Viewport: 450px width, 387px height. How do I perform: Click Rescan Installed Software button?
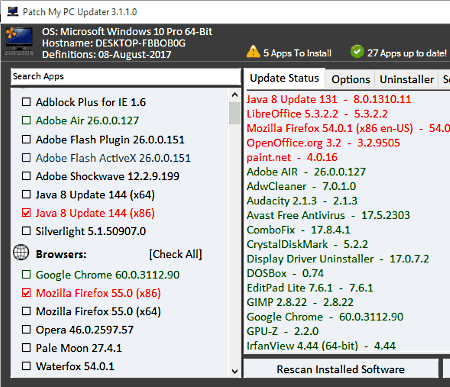pos(341,369)
